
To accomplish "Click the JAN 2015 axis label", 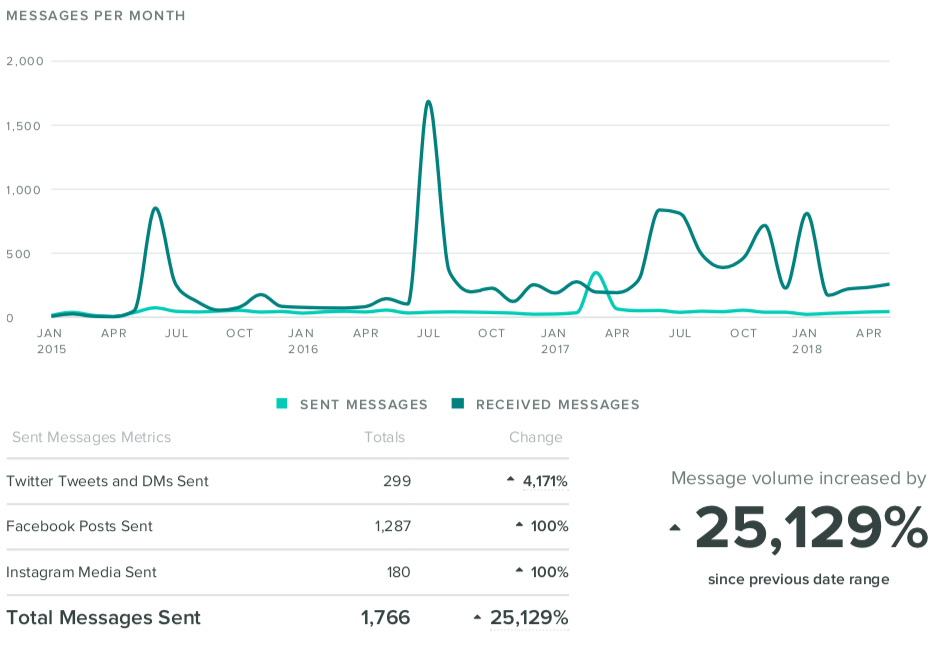I will [x=50, y=341].
